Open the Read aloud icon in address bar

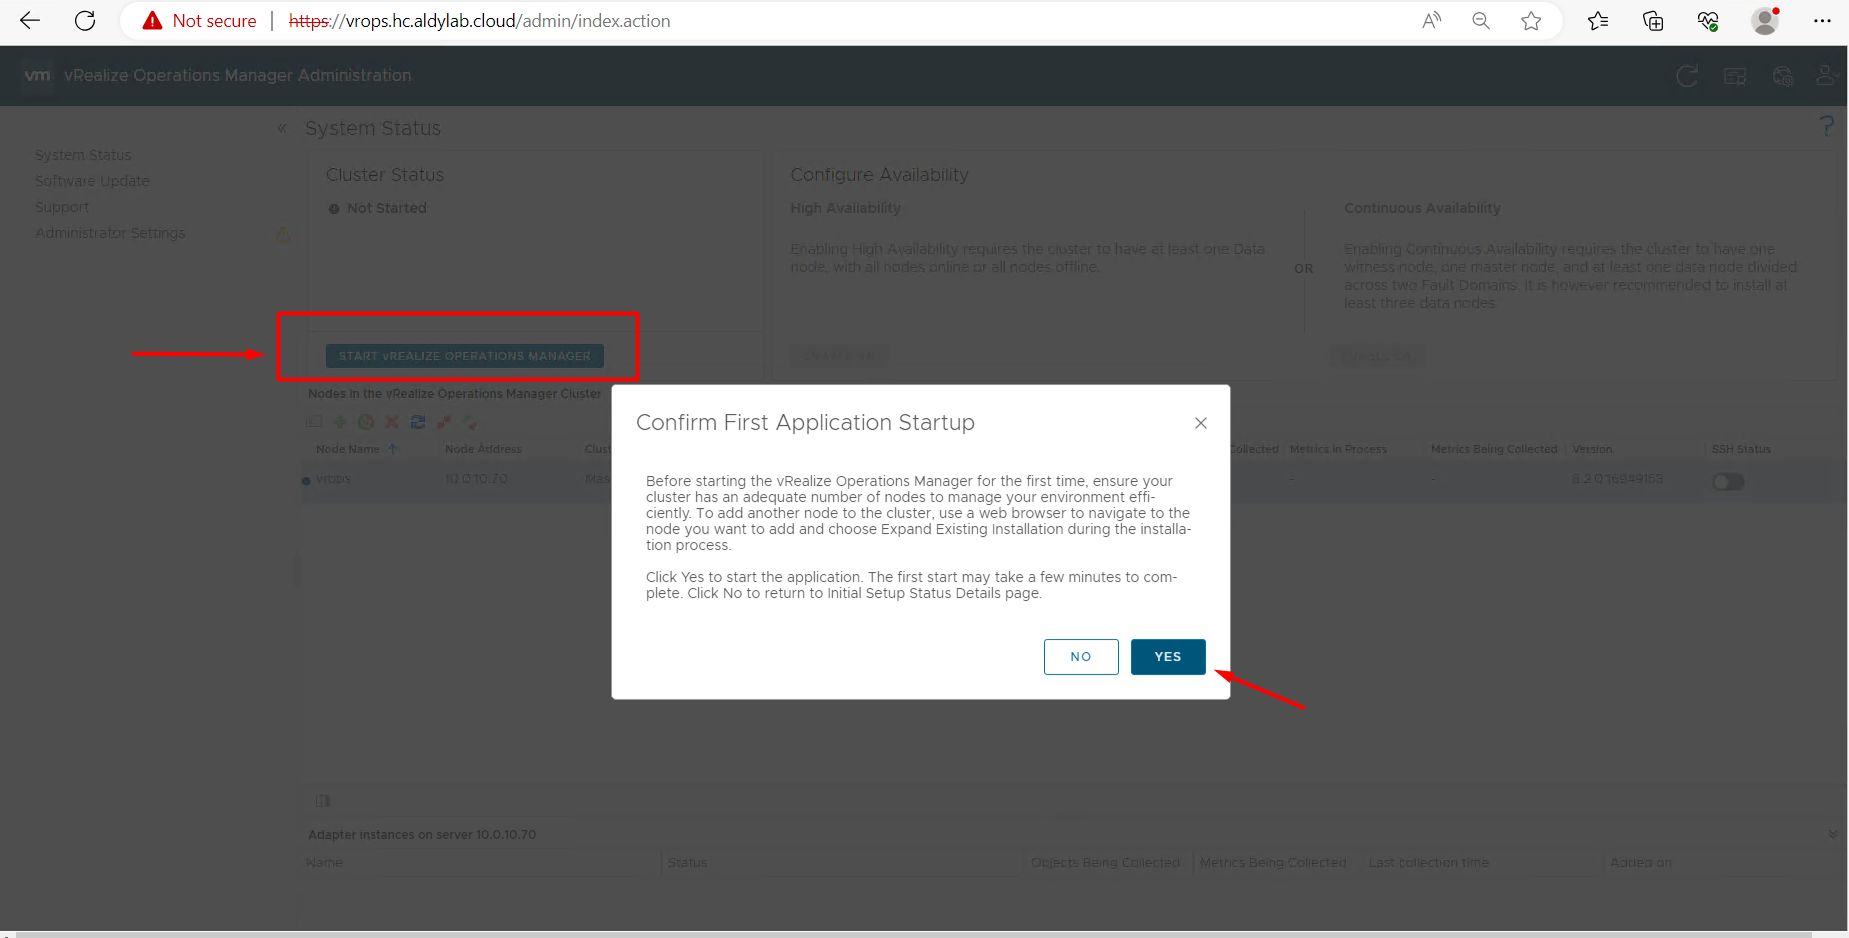(x=1431, y=21)
